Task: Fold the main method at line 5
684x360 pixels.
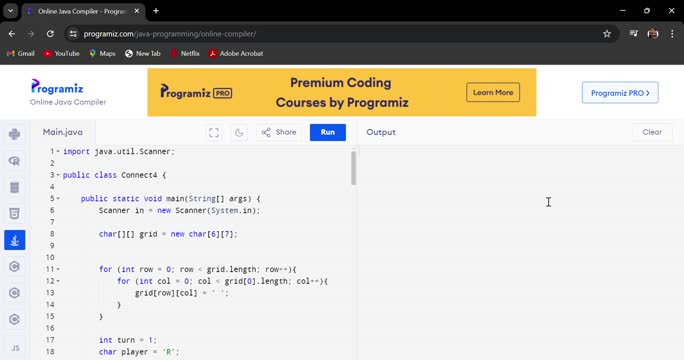Action: coord(58,199)
